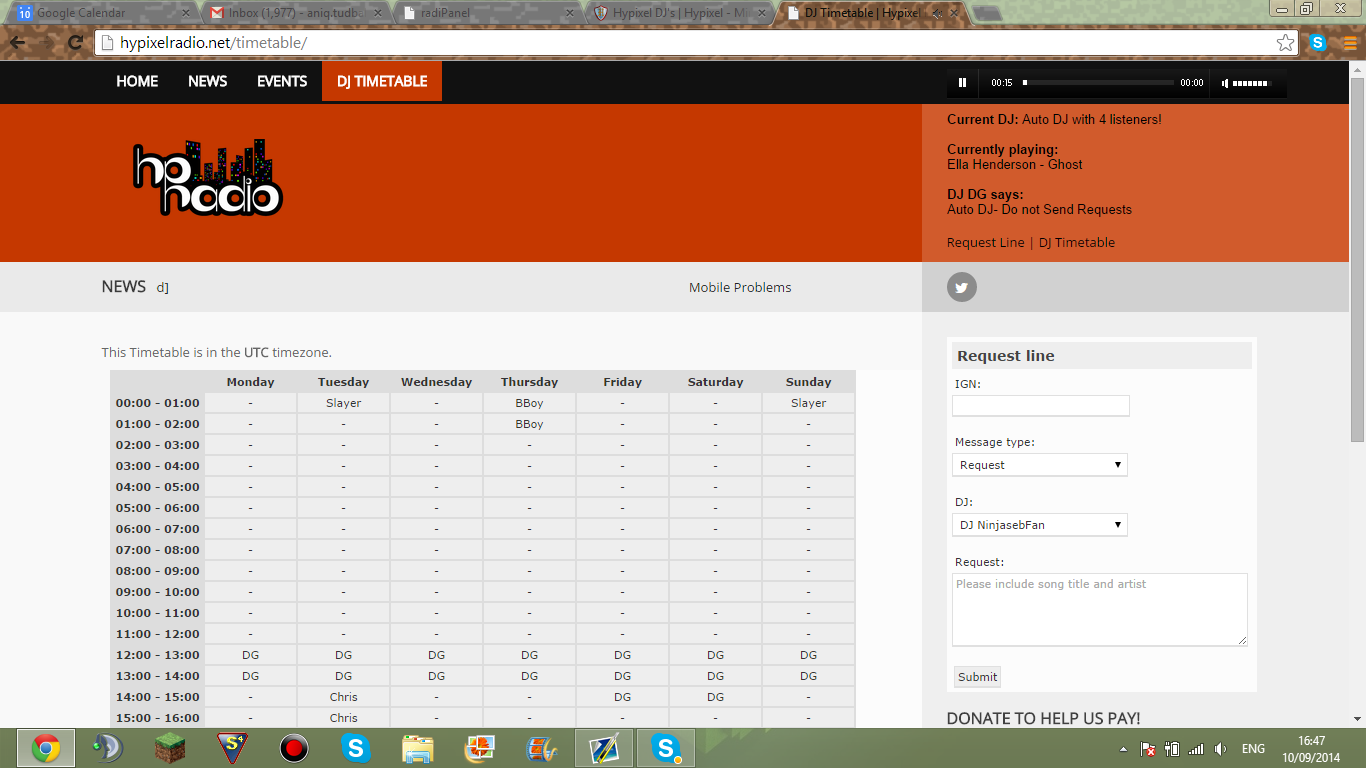Open the movie maker app in taskbar
Screen dimensions: 1366x768
542,748
